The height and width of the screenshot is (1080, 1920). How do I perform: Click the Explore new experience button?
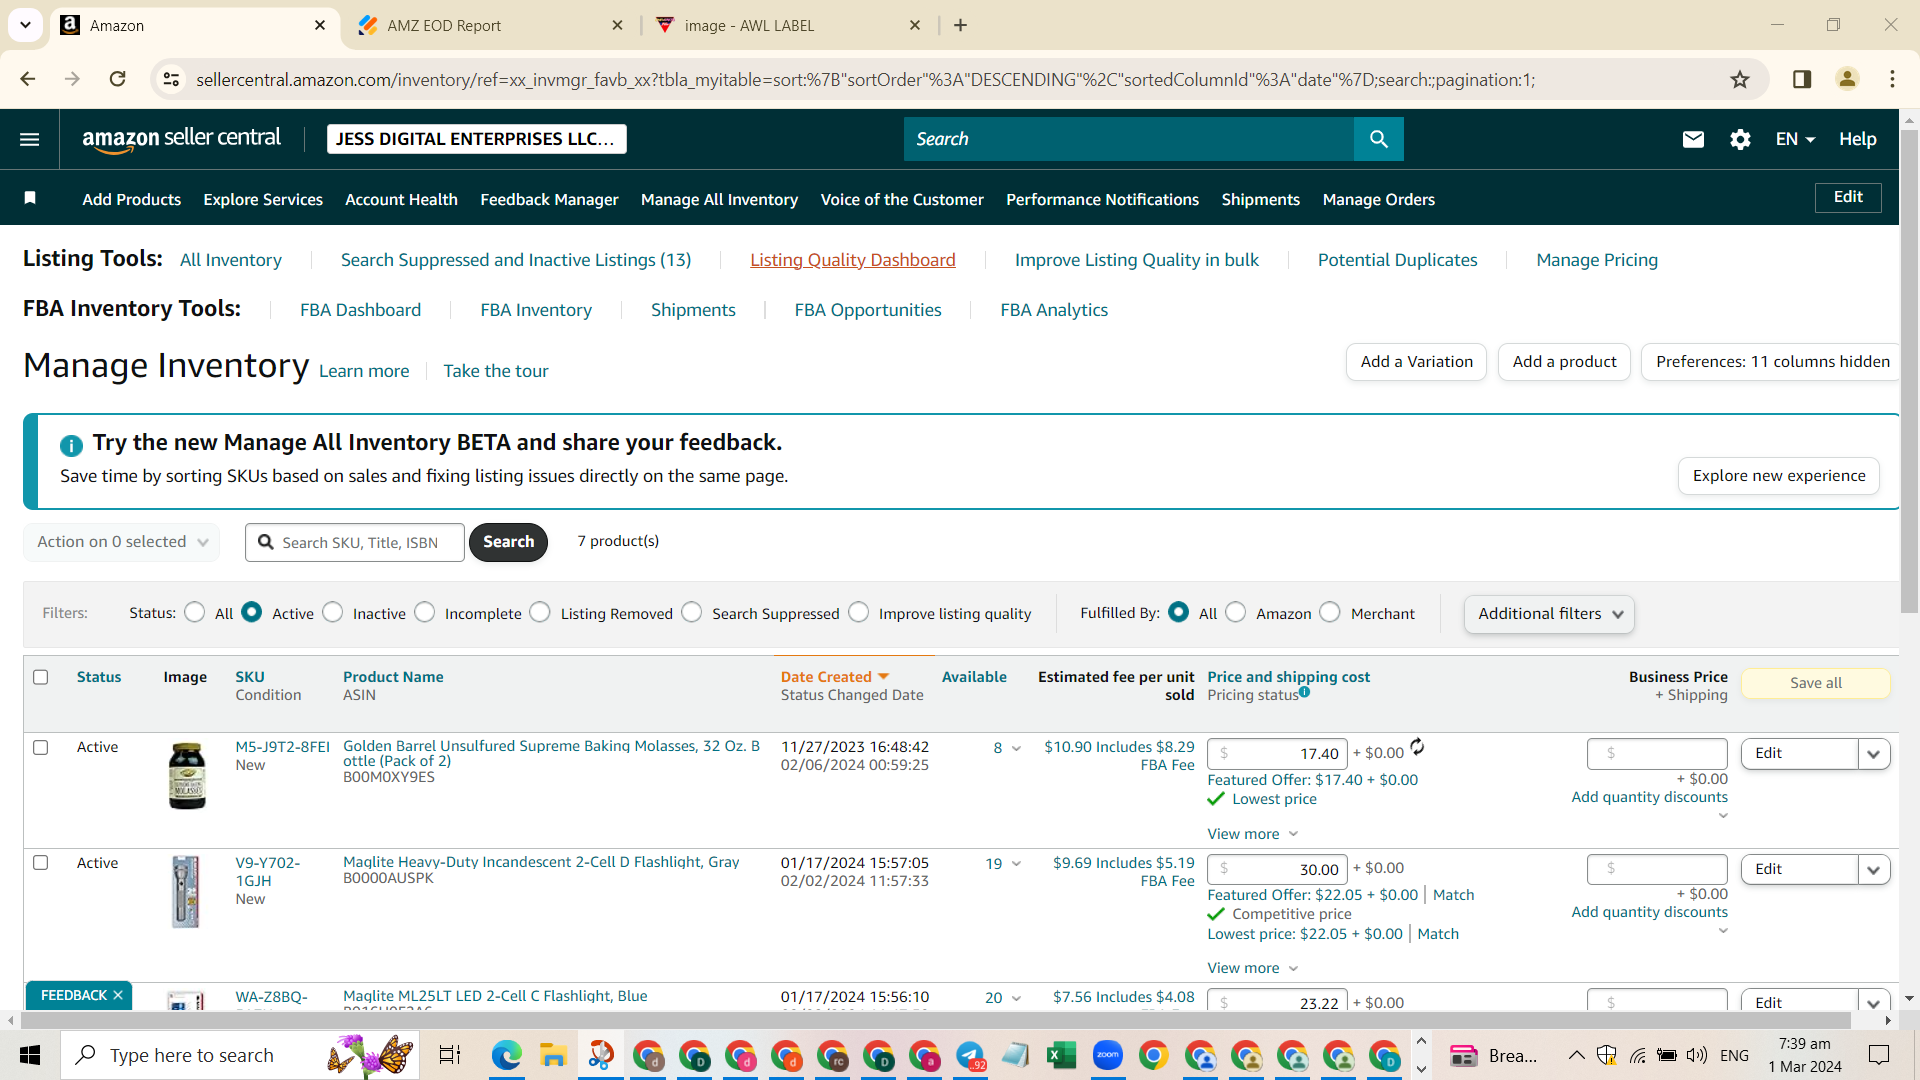(x=1779, y=476)
